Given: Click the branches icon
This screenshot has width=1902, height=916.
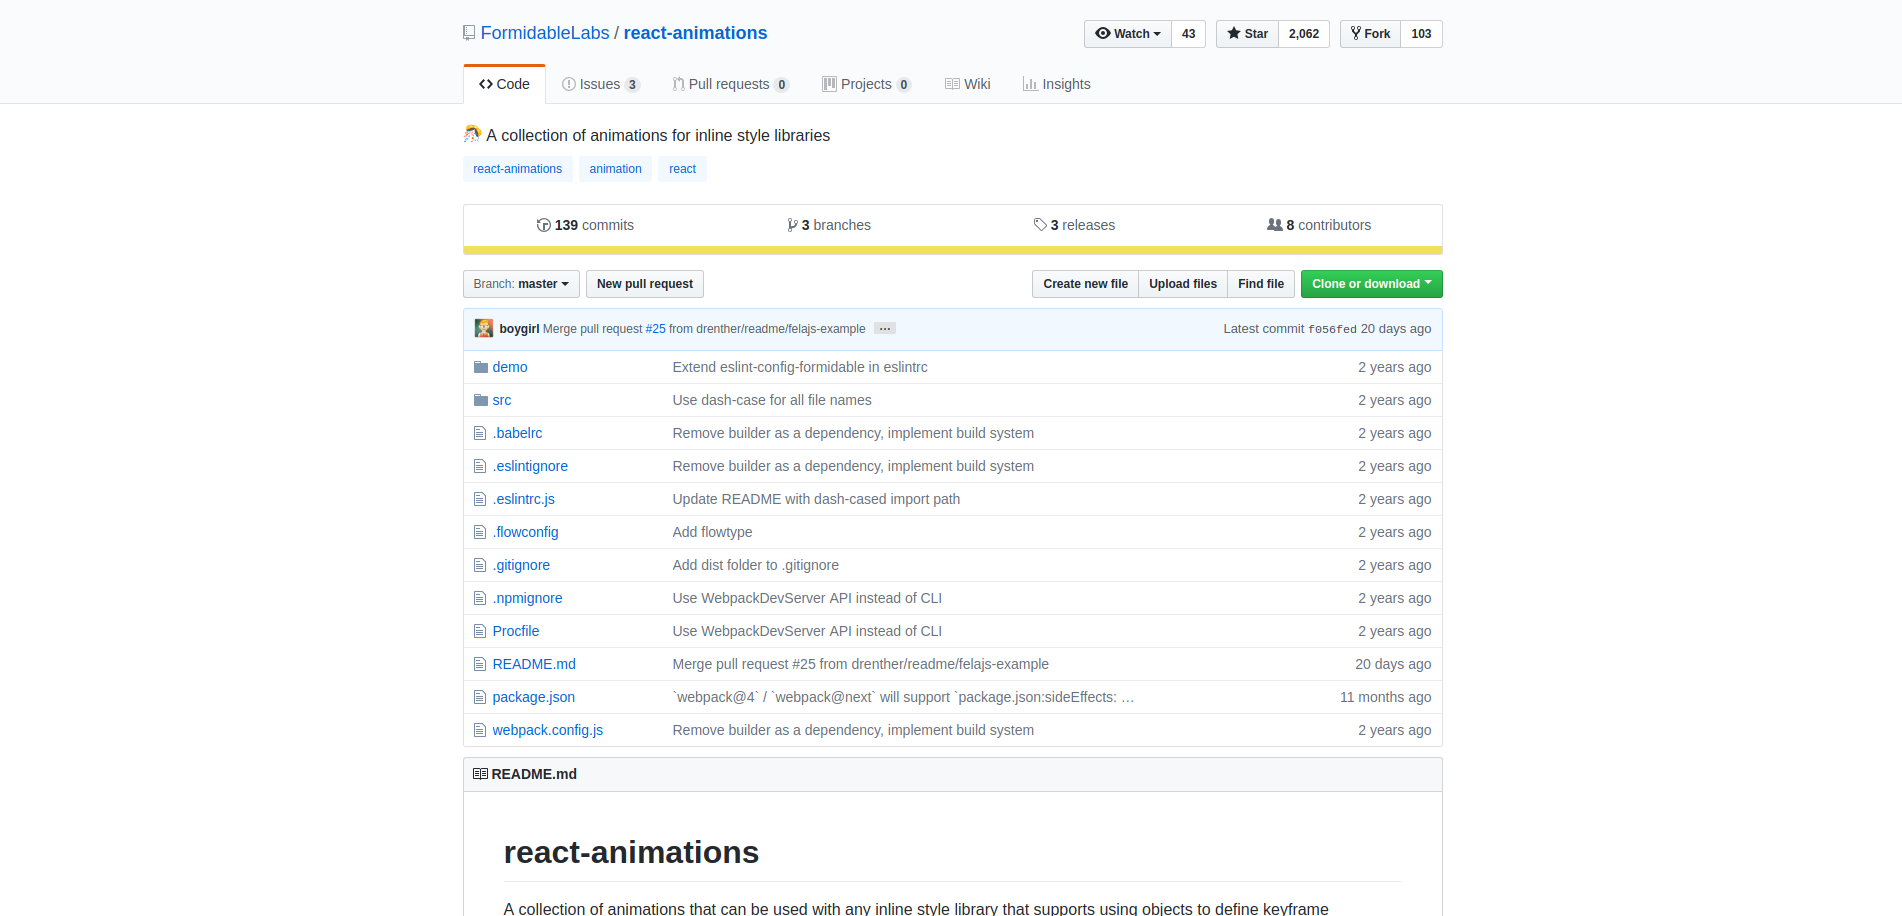Looking at the screenshot, I should click(x=792, y=225).
